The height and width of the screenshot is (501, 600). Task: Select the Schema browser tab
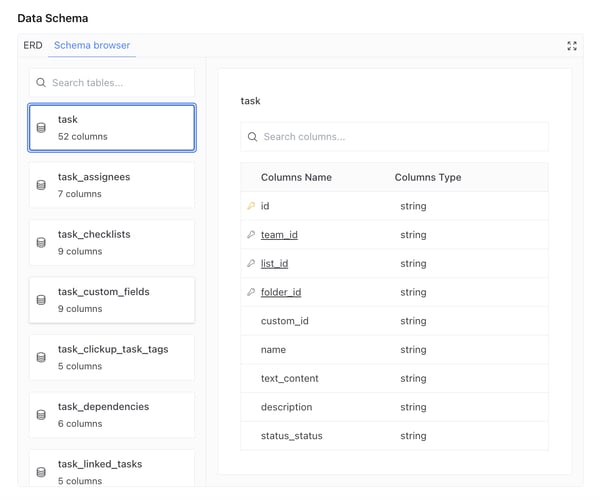92,45
